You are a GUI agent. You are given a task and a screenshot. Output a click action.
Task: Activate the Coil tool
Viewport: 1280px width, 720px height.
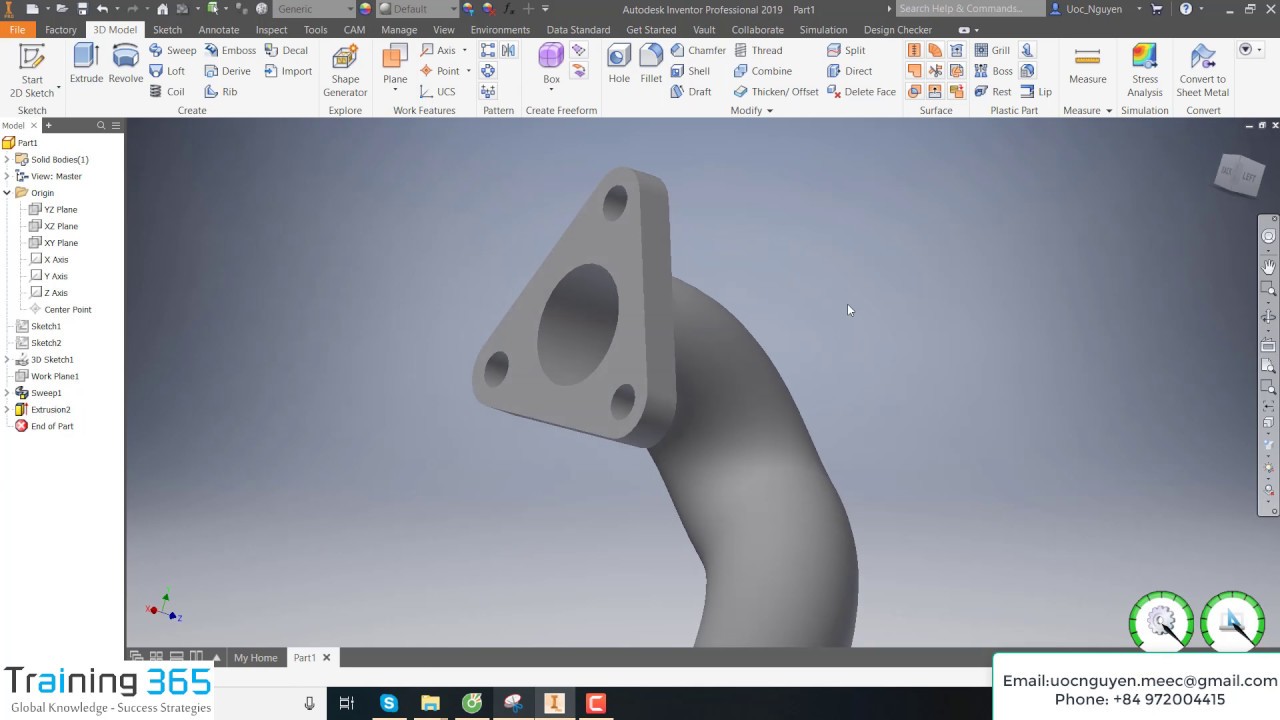pos(167,91)
